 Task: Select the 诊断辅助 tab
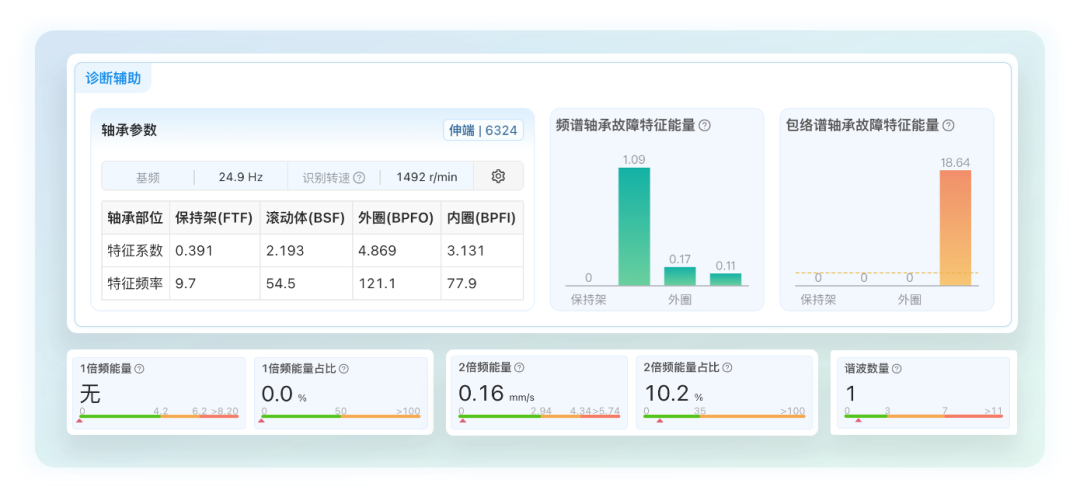(x=113, y=78)
